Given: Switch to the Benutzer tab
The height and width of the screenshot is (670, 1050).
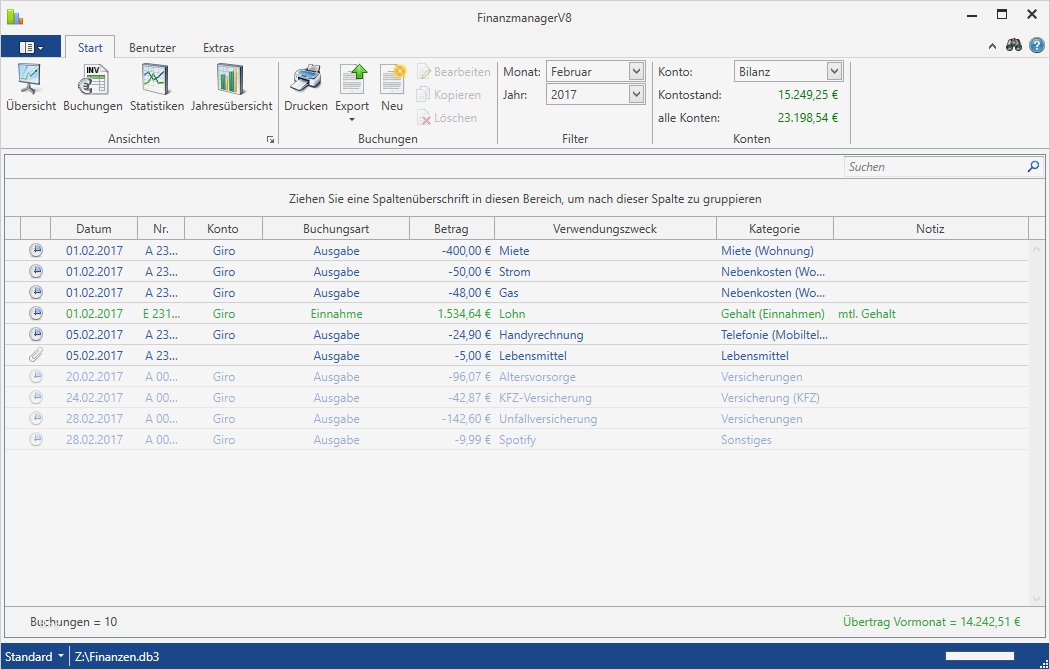Looking at the screenshot, I should [152, 47].
